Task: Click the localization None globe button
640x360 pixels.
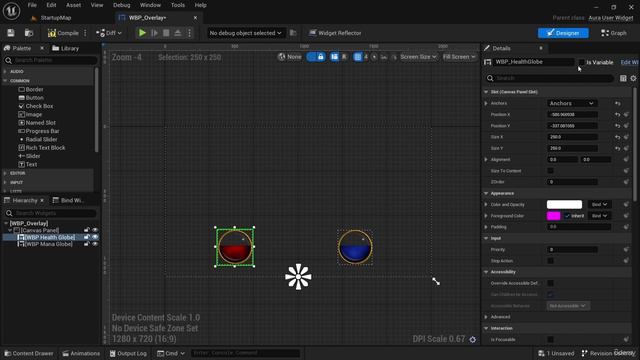Action: (289, 57)
